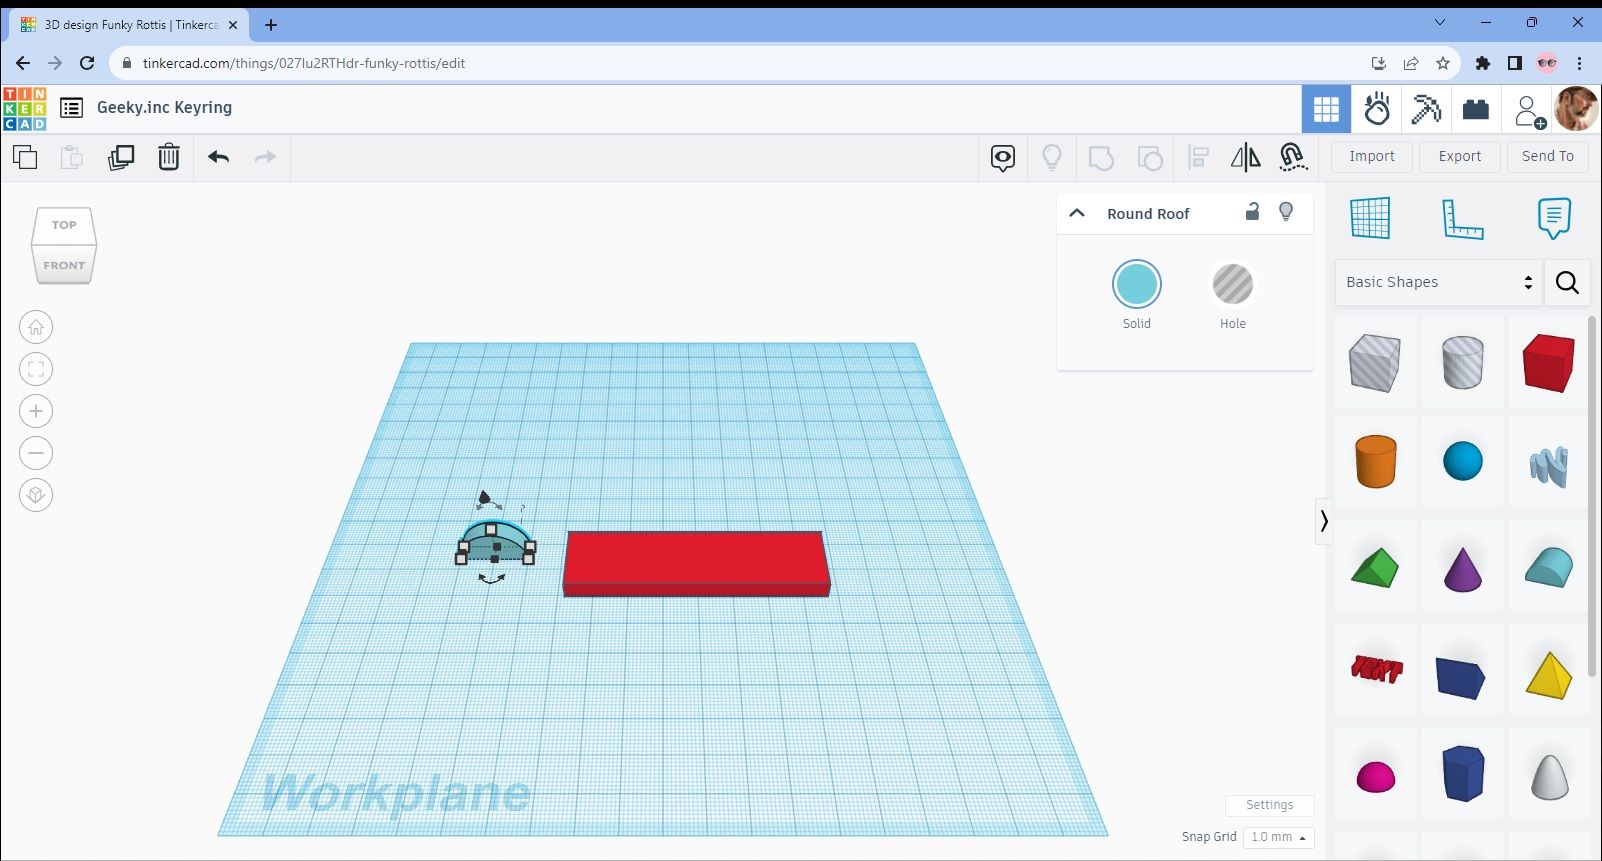Collapse the Round Roof inspector panel
This screenshot has height=861, width=1602.
(1077, 213)
